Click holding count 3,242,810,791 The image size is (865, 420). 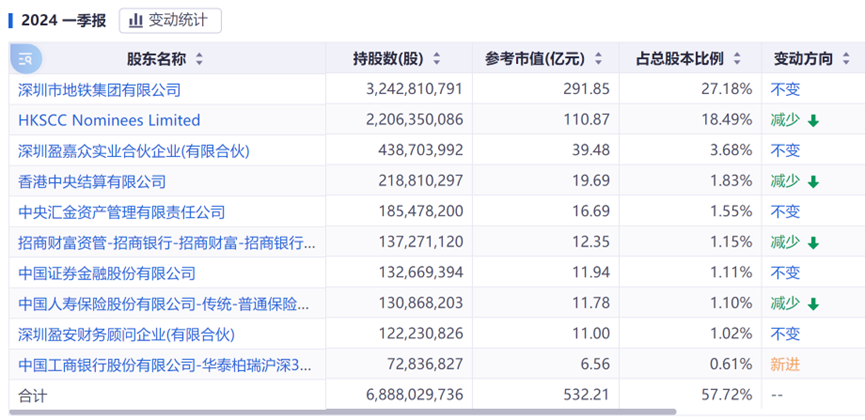pyautogui.click(x=414, y=89)
